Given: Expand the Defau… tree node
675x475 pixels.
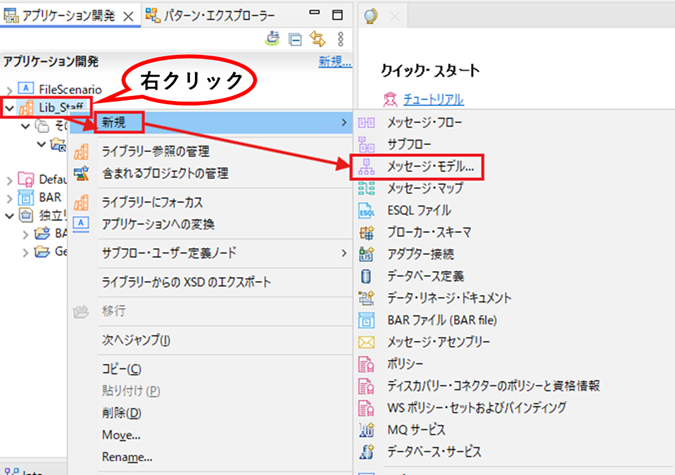Looking at the screenshot, I should click(x=9, y=180).
